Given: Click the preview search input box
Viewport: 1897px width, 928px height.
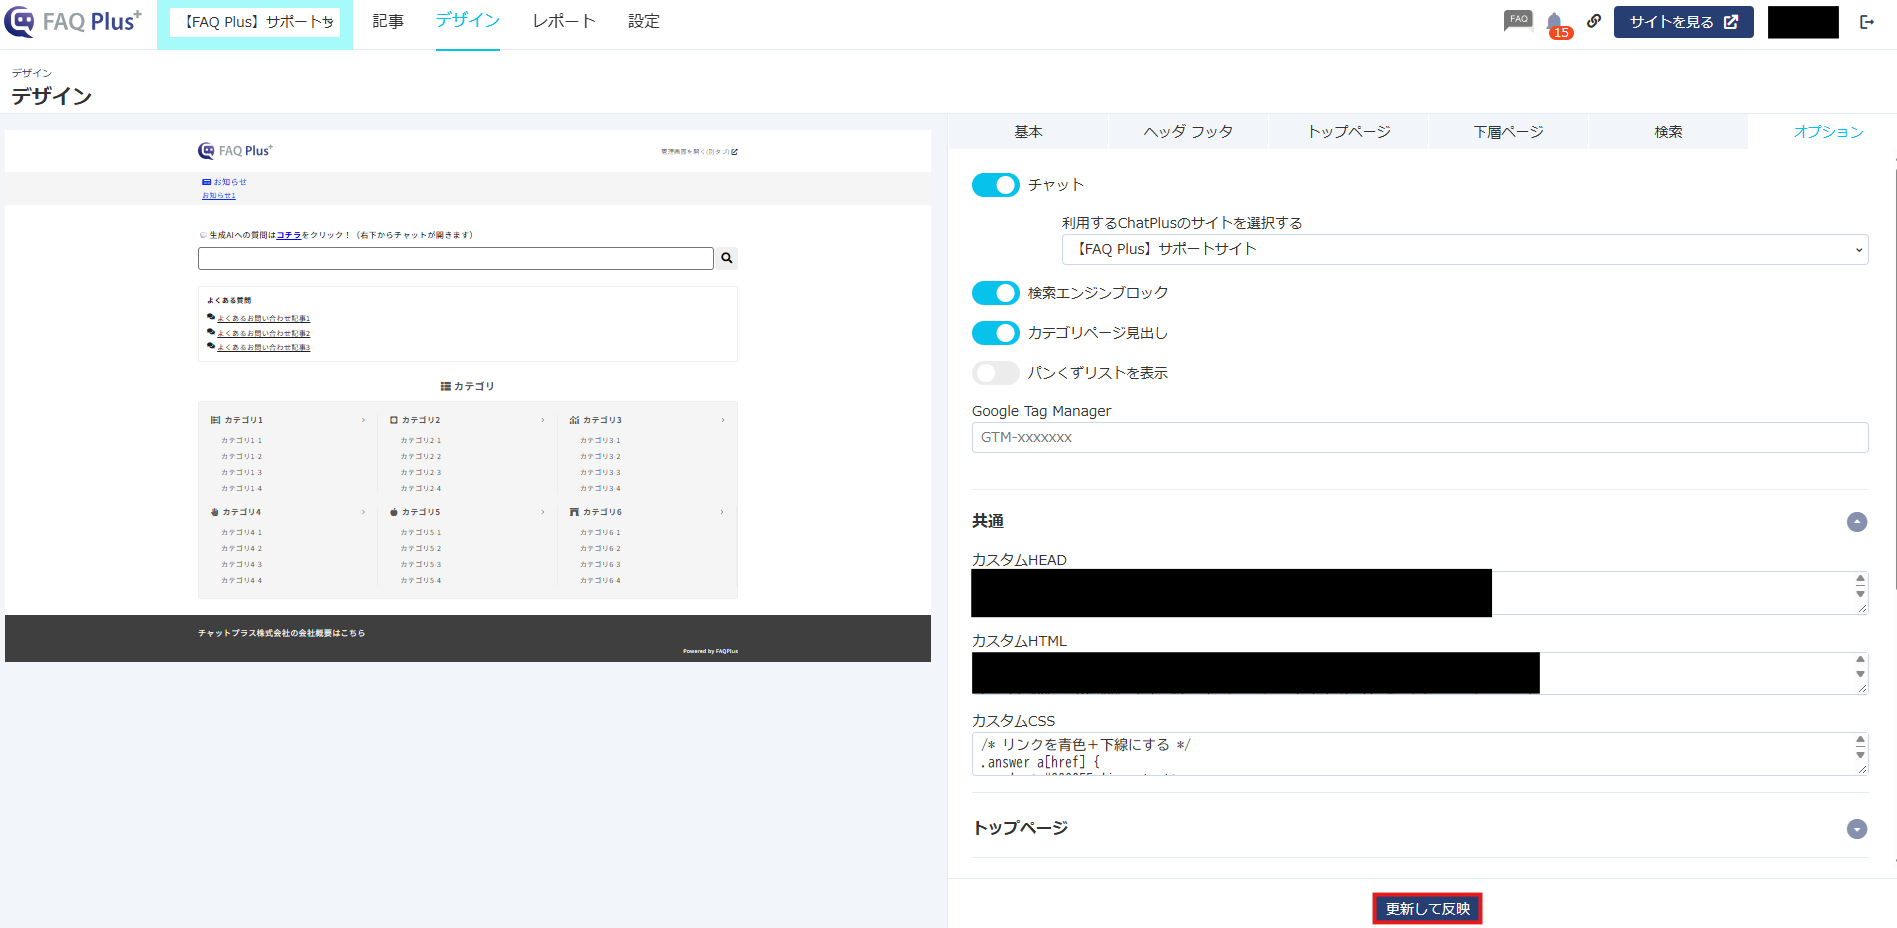Looking at the screenshot, I should [455, 258].
